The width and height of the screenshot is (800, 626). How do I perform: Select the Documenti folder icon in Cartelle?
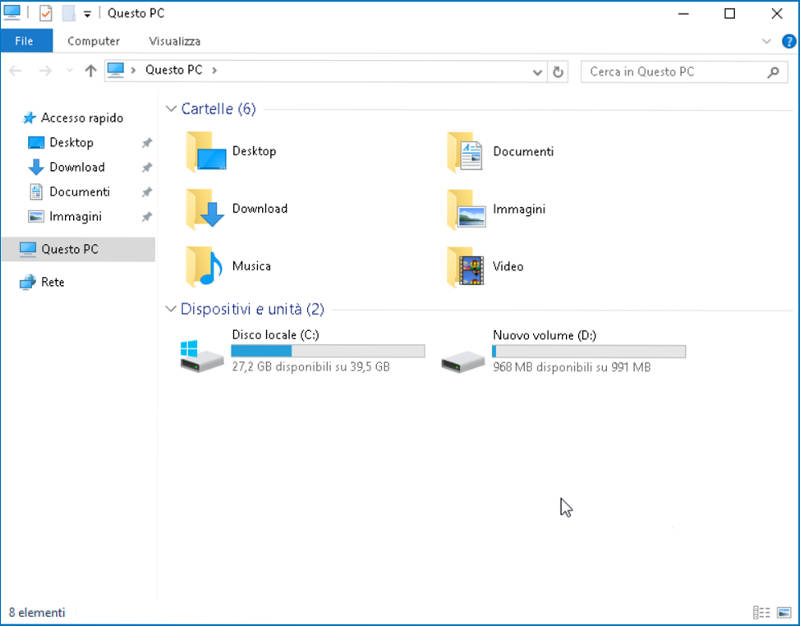click(465, 152)
